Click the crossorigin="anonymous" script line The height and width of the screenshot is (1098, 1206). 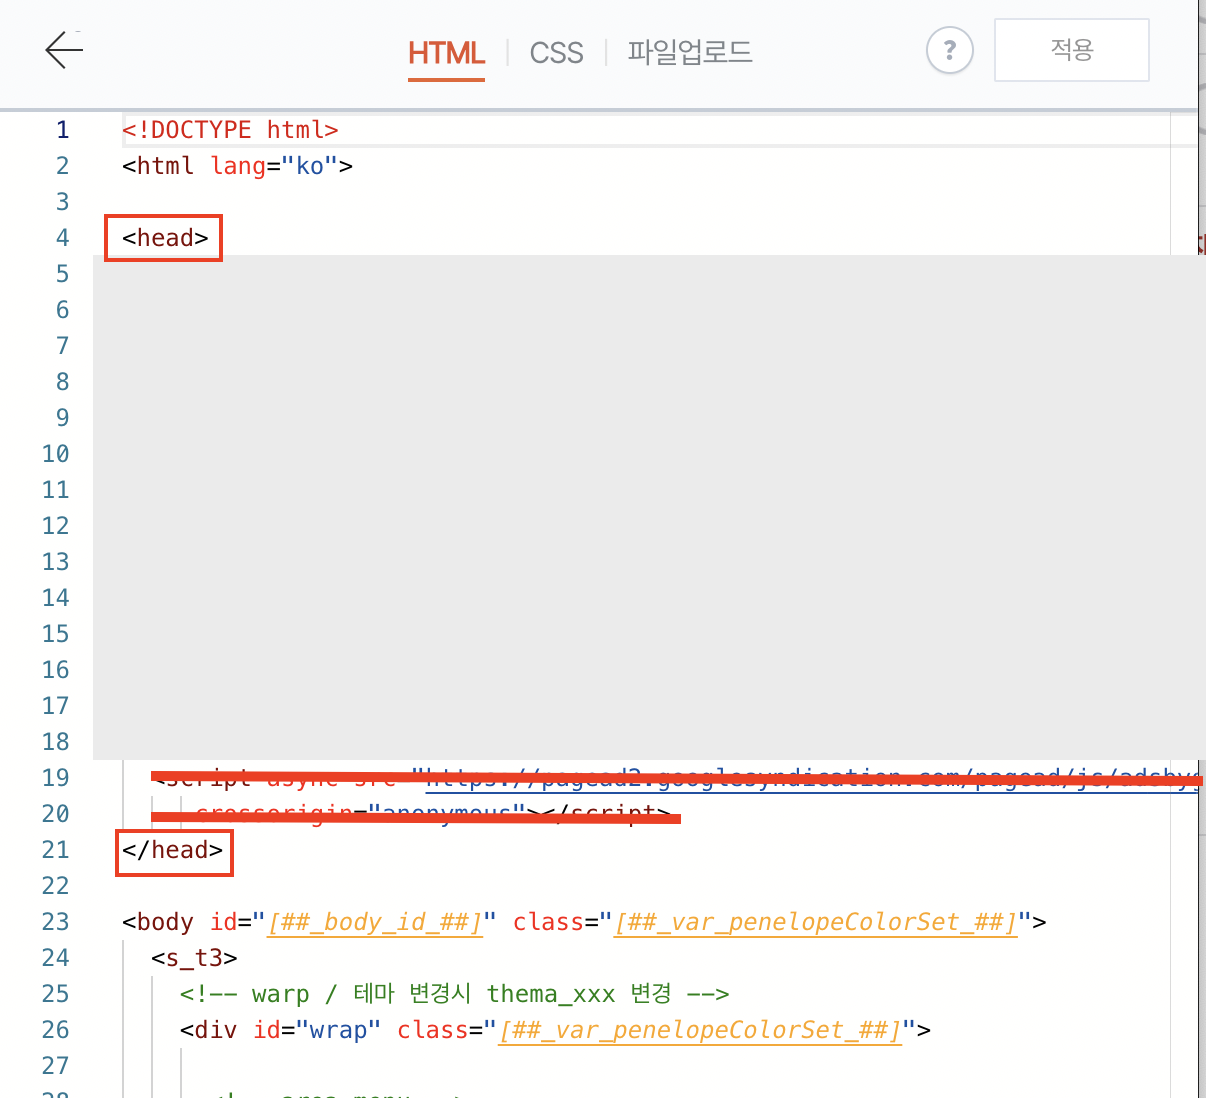(432, 814)
